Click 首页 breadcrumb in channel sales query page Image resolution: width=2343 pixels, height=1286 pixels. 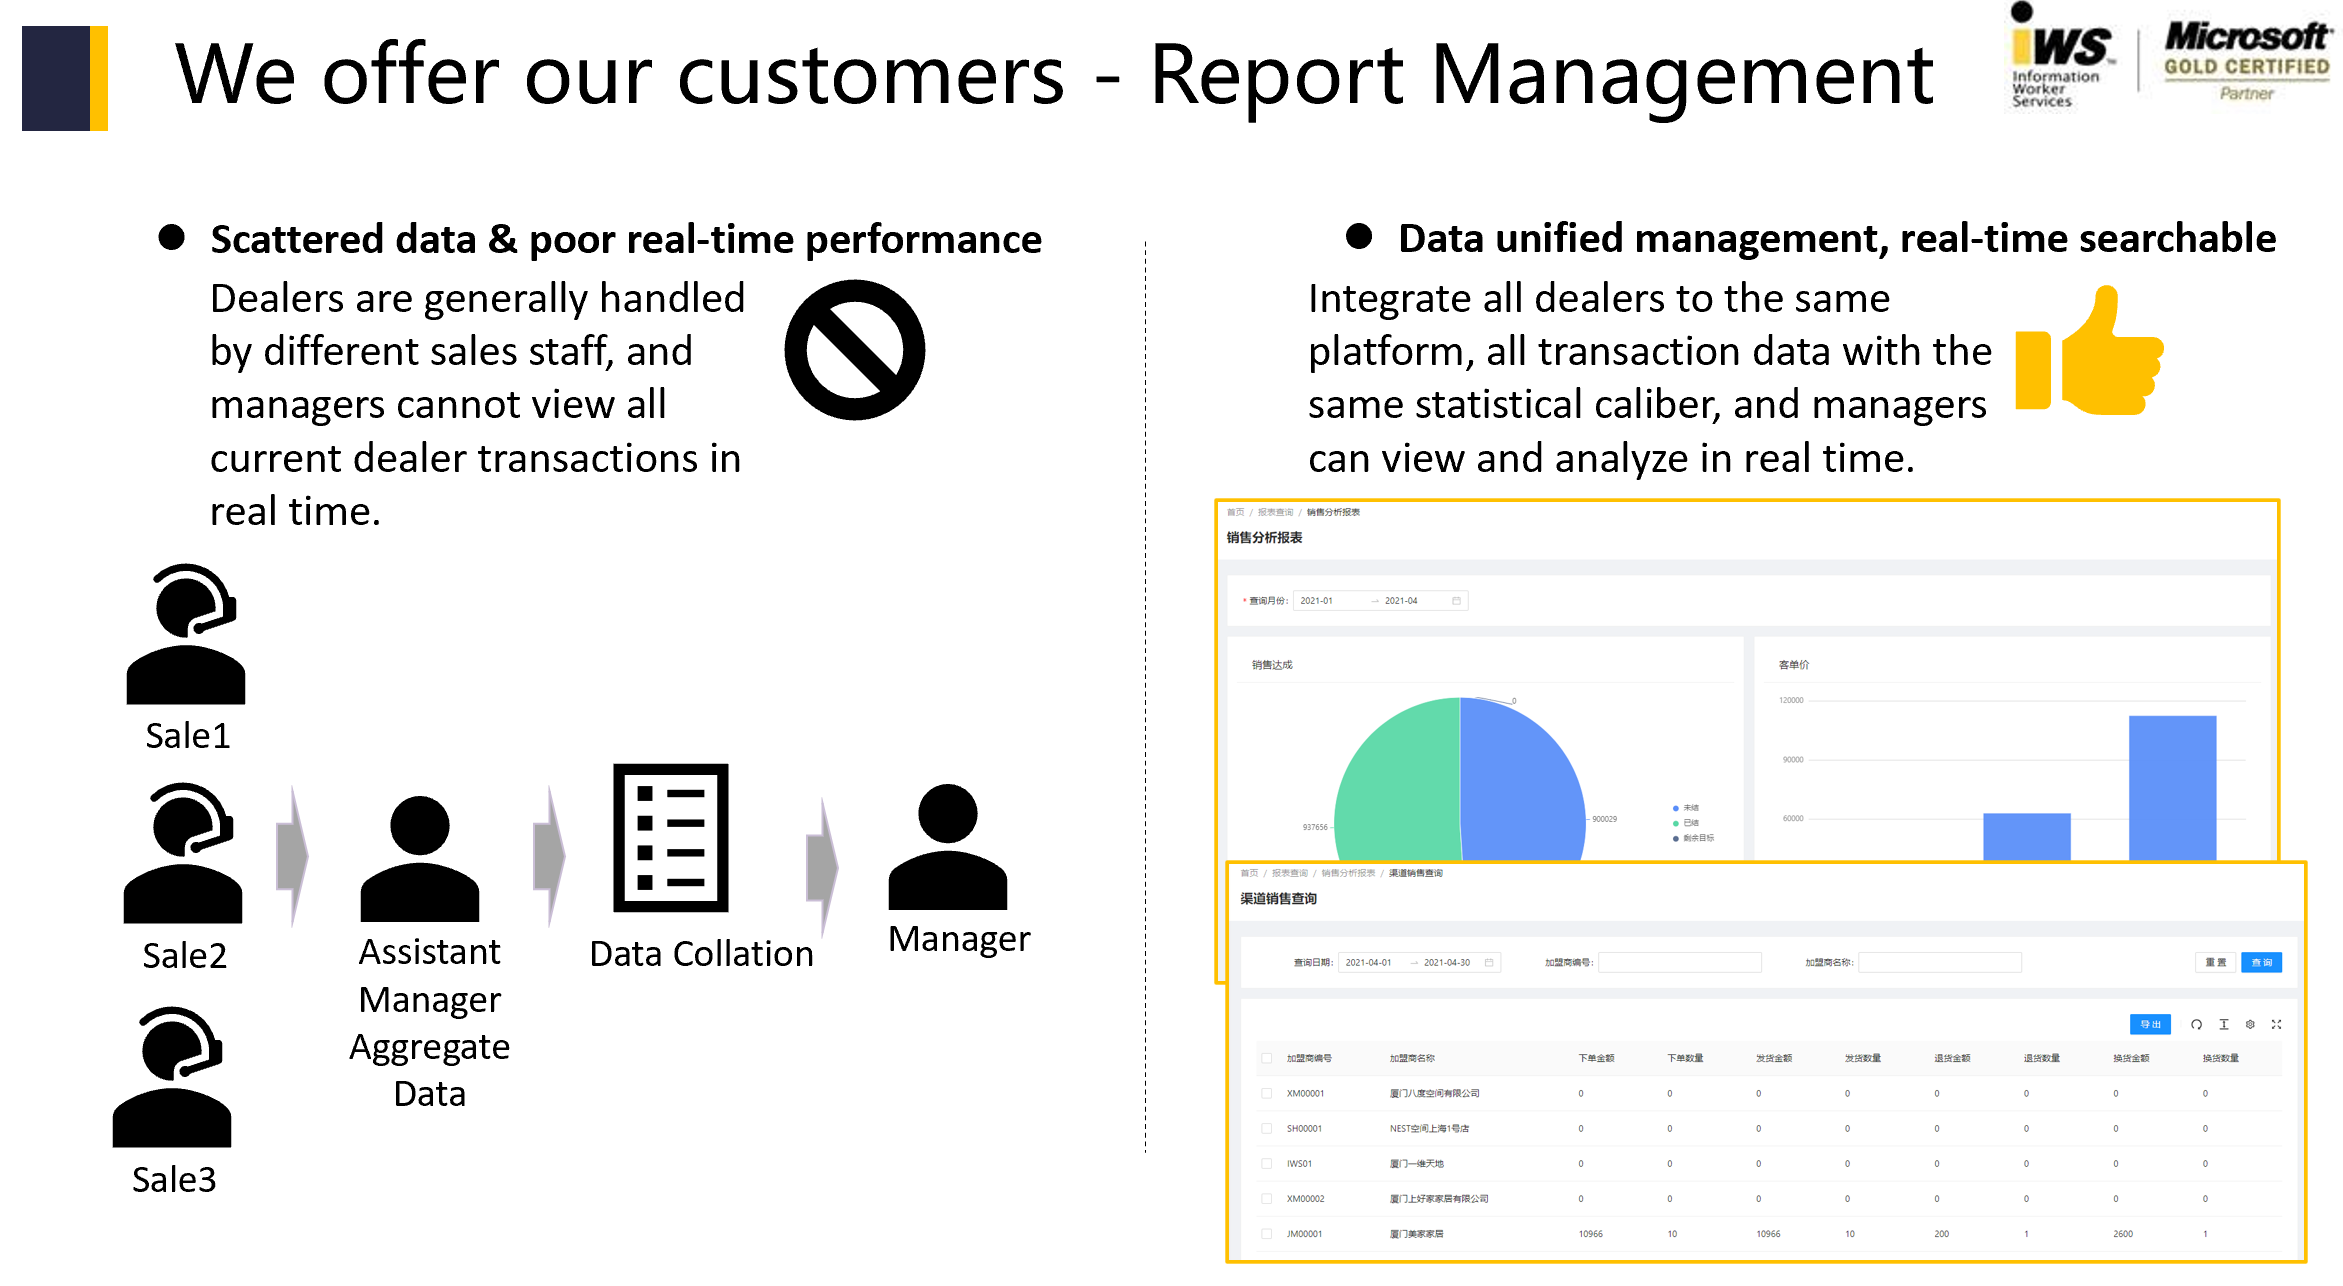(1249, 873)
